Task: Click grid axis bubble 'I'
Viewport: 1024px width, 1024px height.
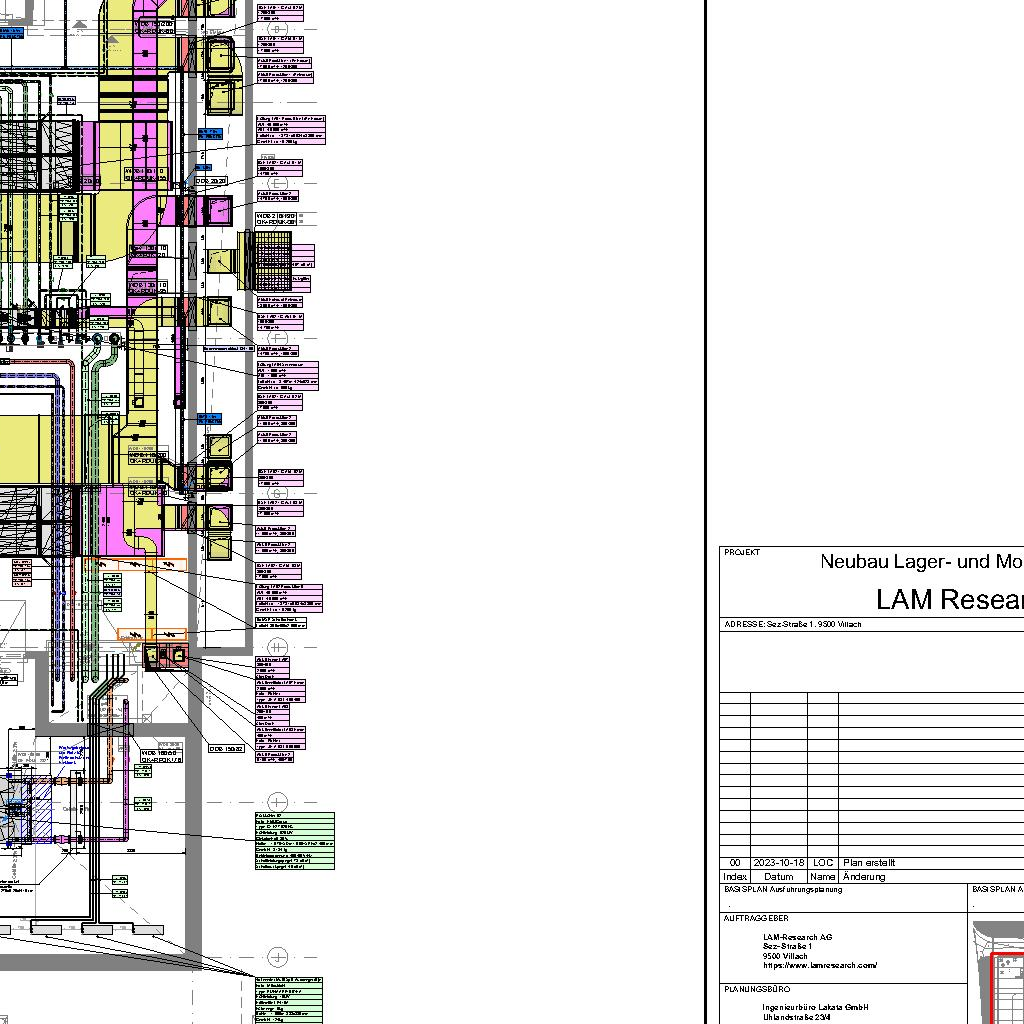Action: point(278,802)
